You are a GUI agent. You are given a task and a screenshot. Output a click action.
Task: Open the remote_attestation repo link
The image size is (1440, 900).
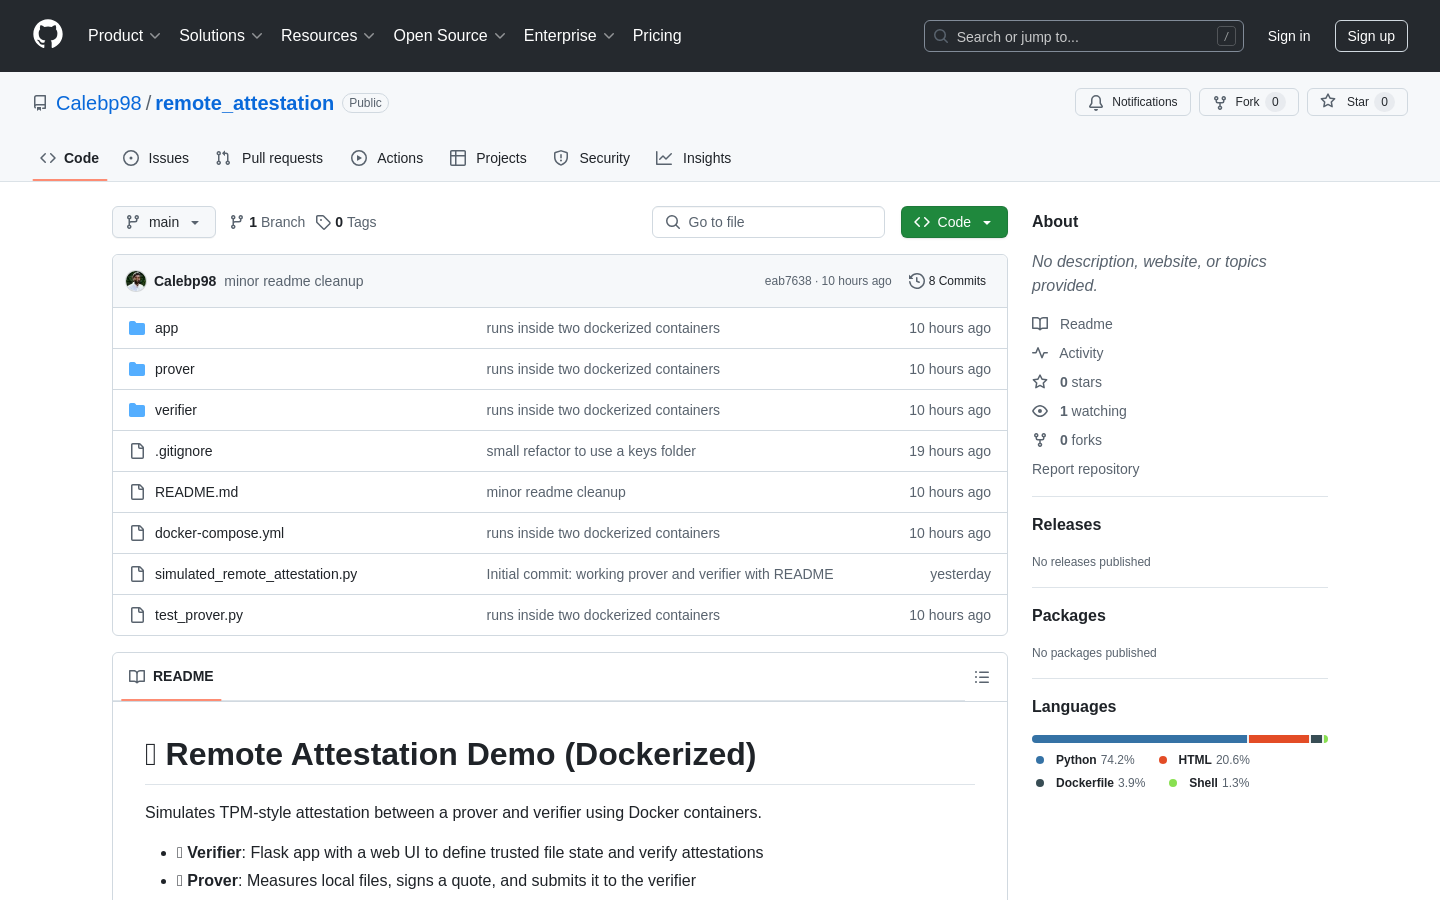pos(244,103)
